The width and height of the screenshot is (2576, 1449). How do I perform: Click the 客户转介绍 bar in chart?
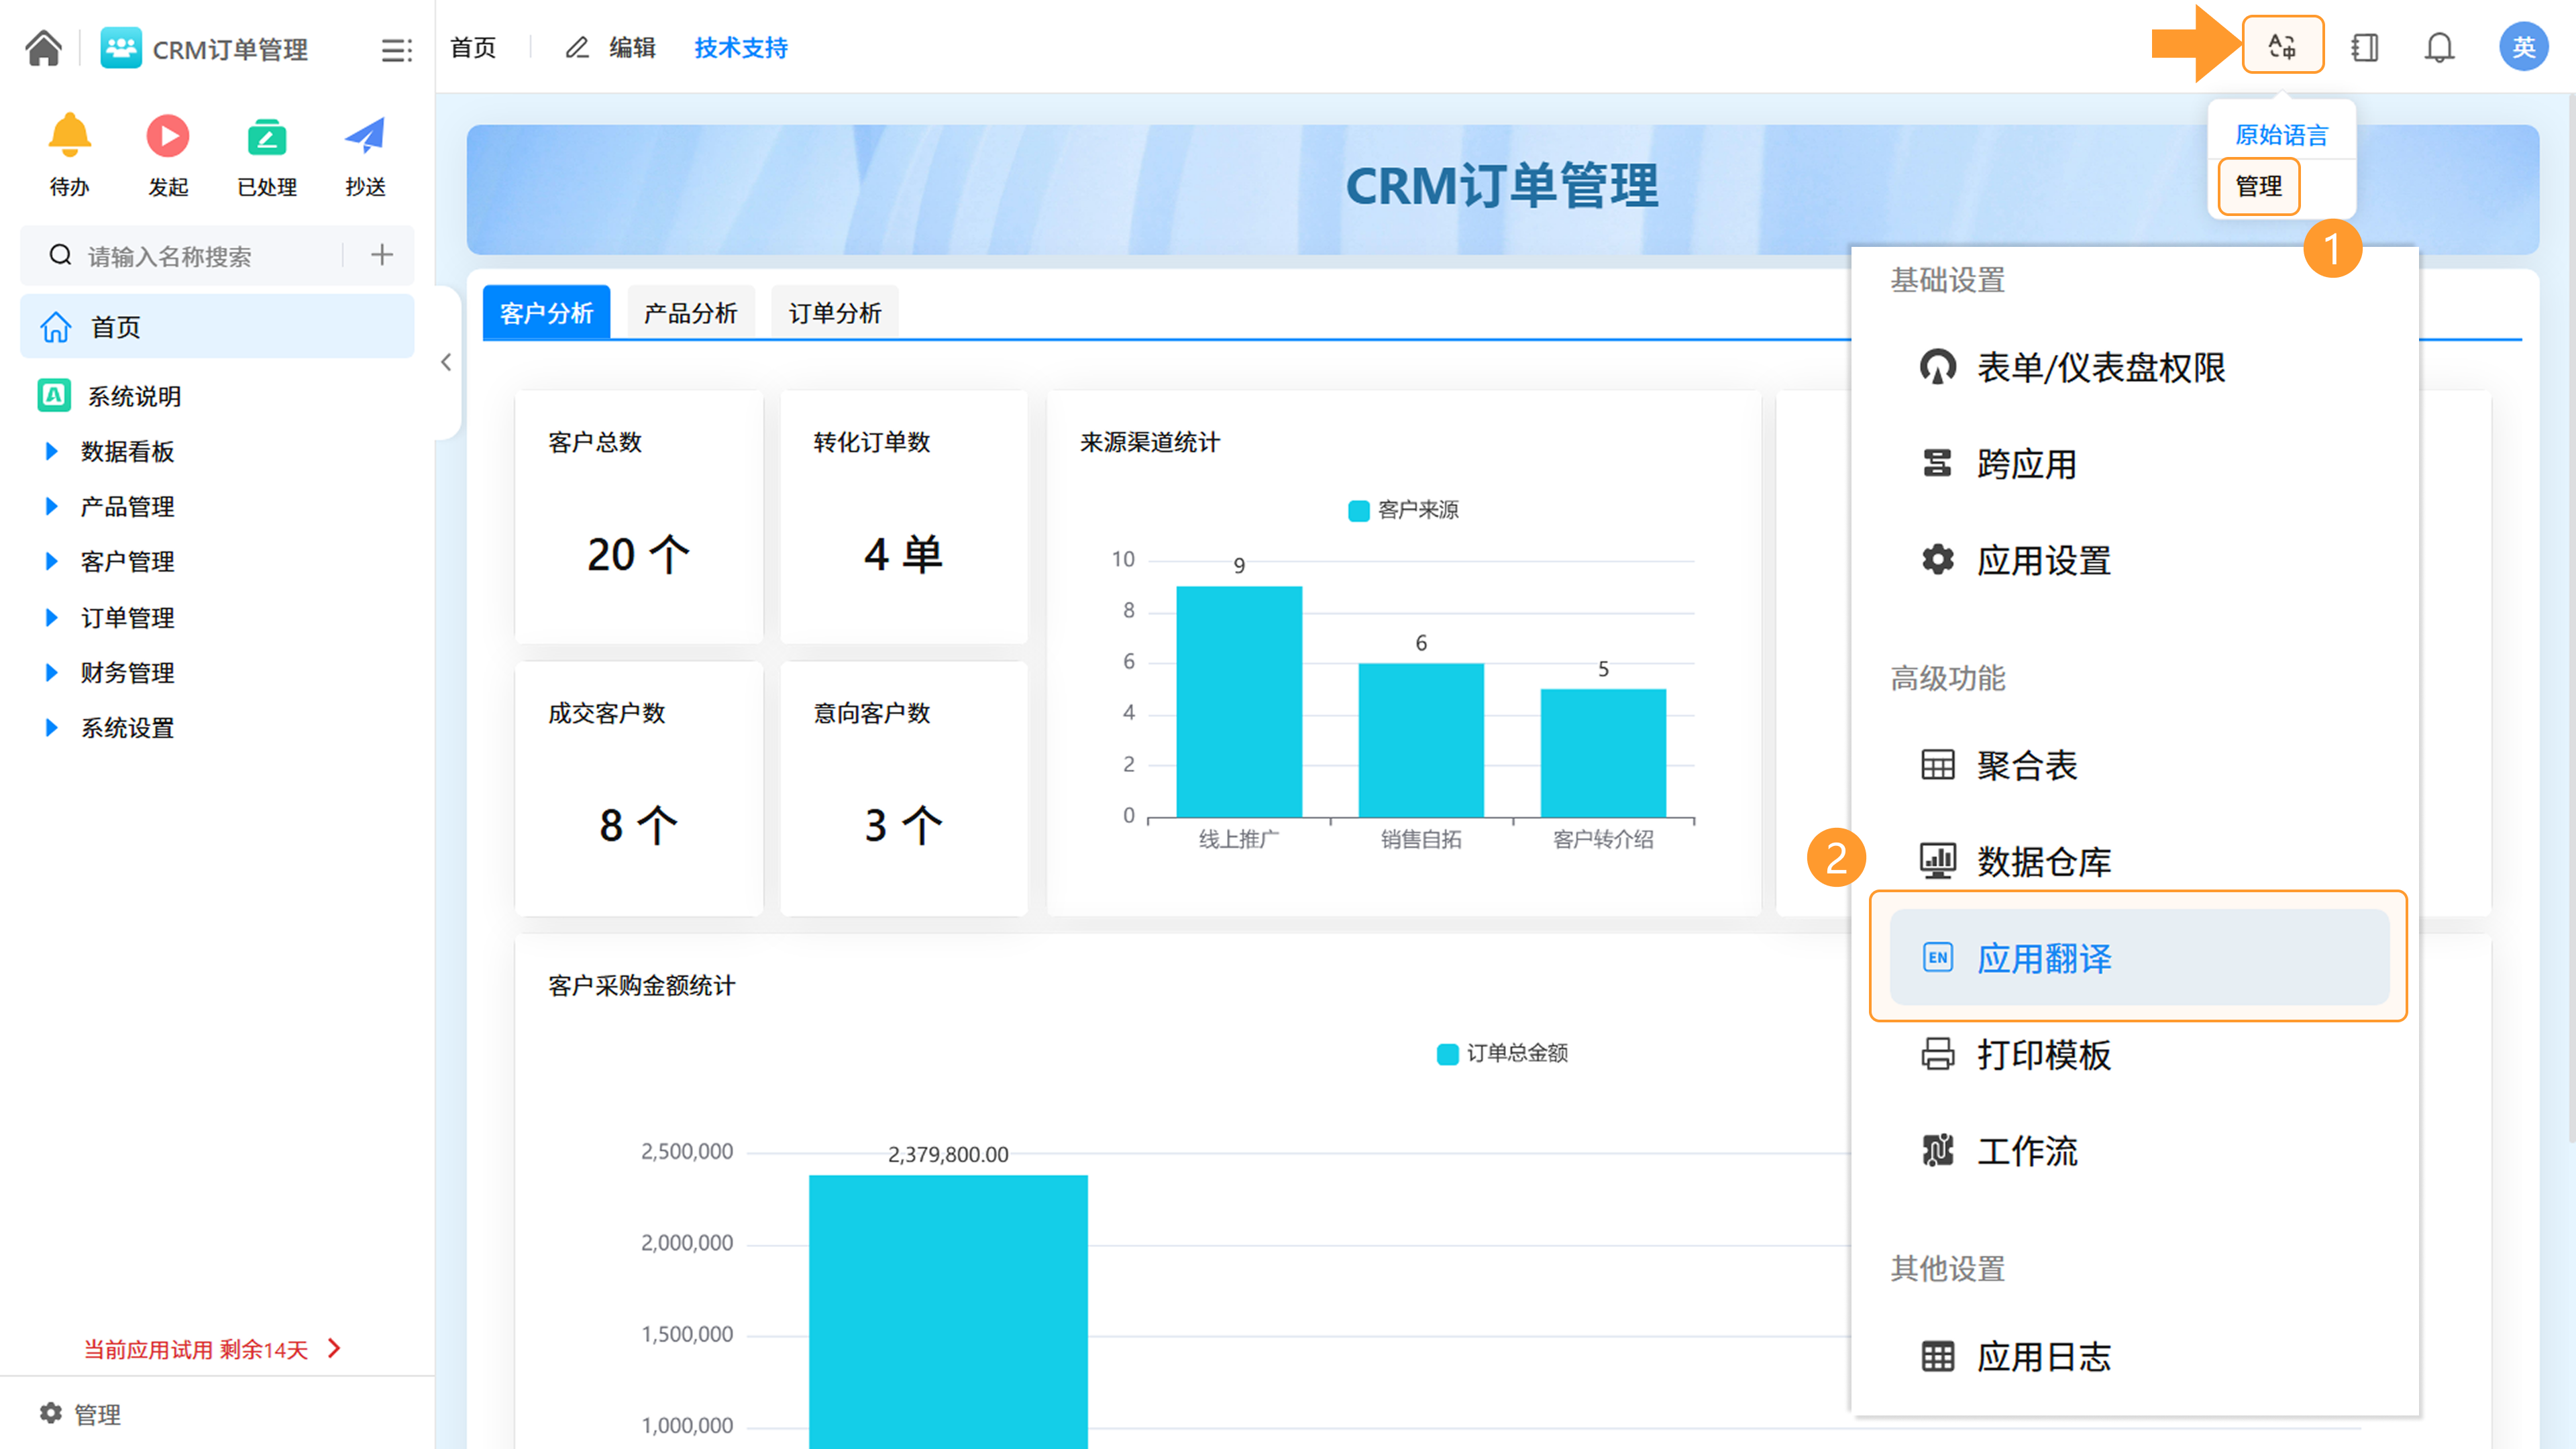pos(1603,753)
